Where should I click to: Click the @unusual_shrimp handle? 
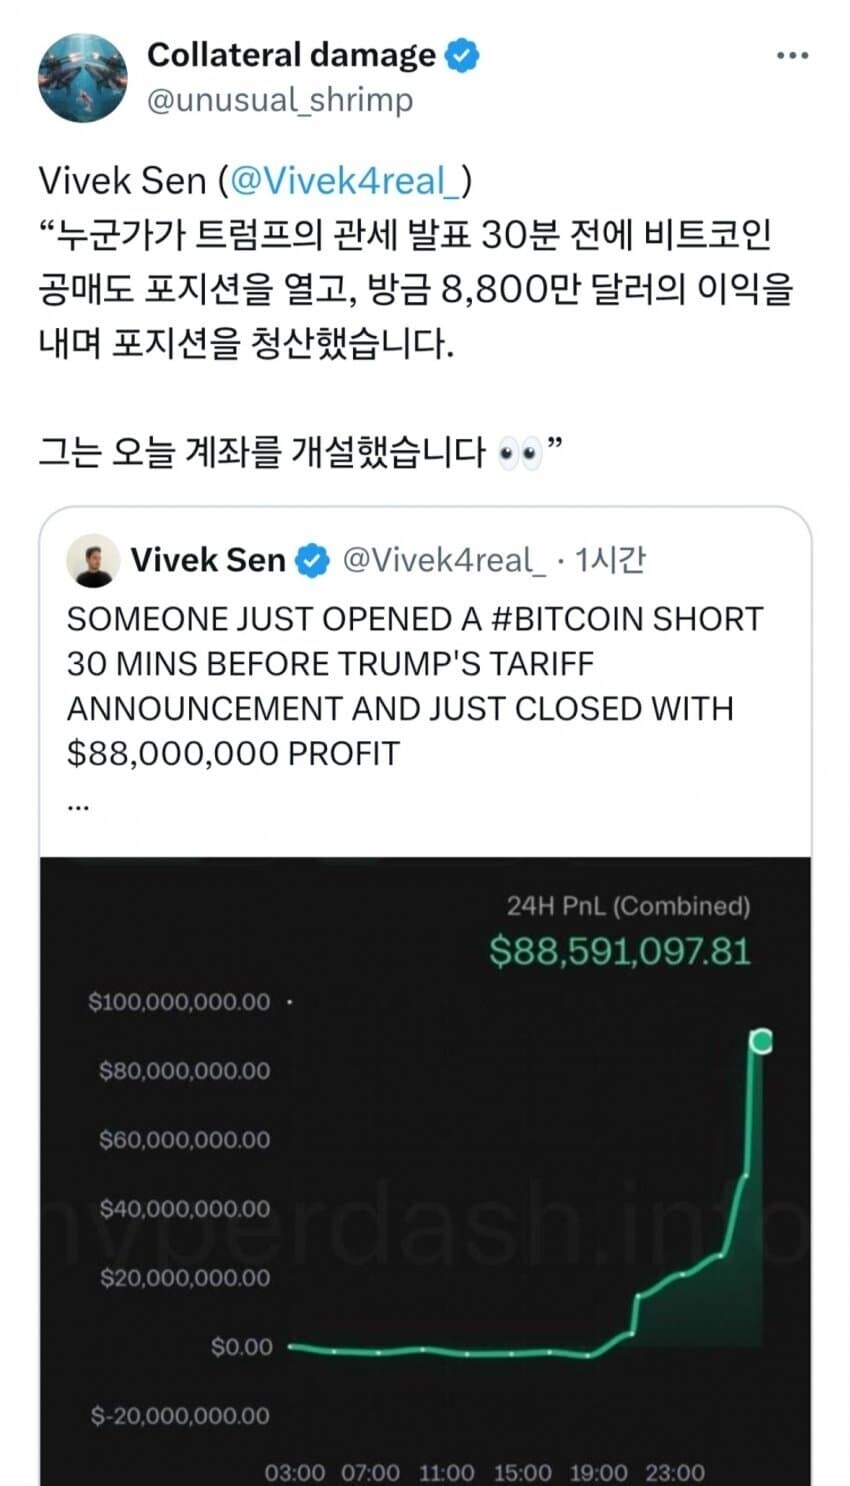280,99
